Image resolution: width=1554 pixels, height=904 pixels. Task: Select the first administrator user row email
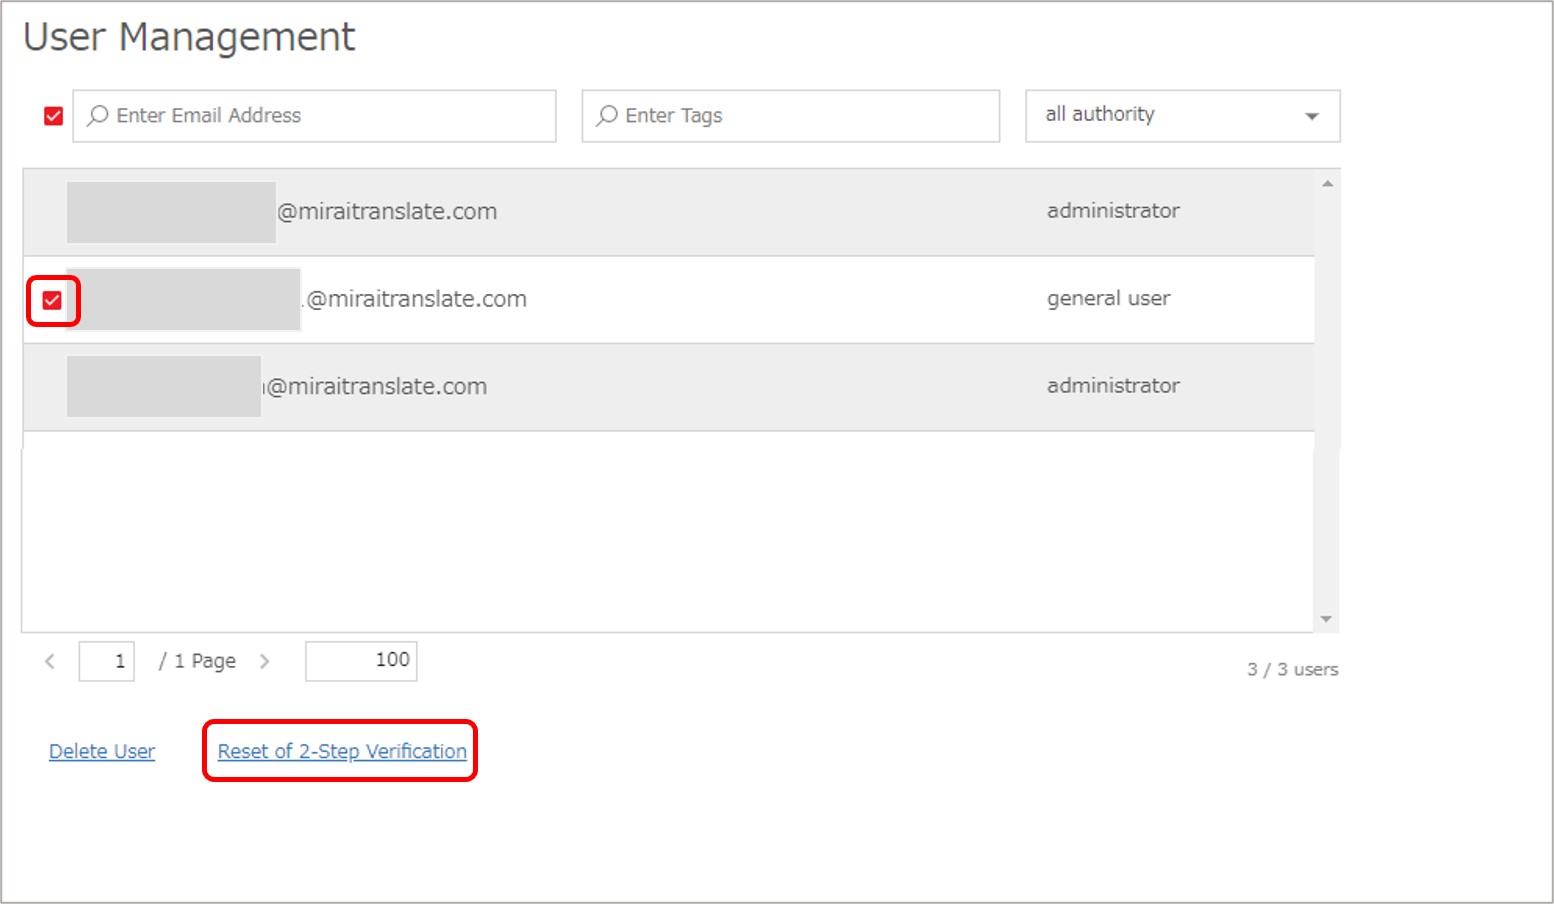(387, 211)
